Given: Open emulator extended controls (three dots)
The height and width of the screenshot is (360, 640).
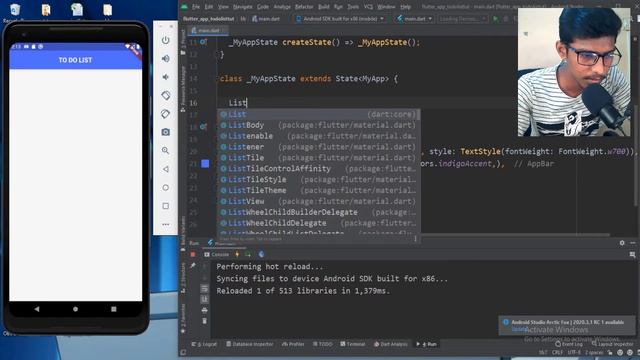Looking at the screenshot, I should click(165, 224).
